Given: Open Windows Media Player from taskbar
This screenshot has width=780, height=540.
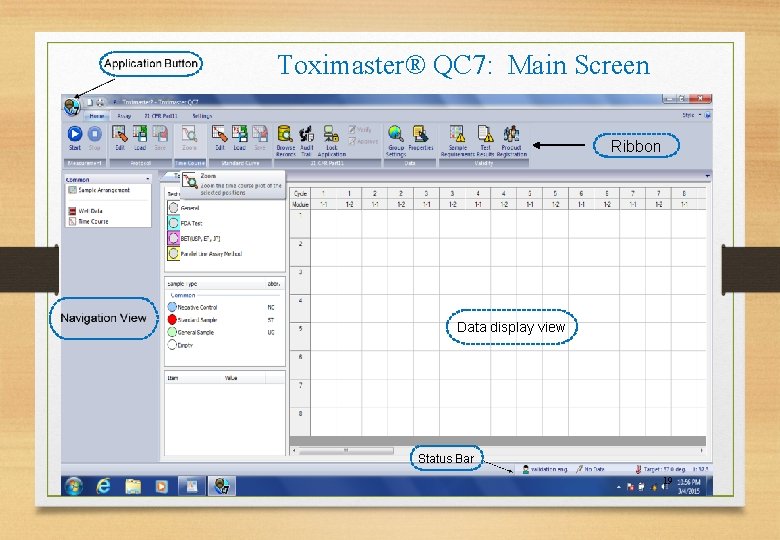Looking at the screenshot, I should (x=162, y=486).
